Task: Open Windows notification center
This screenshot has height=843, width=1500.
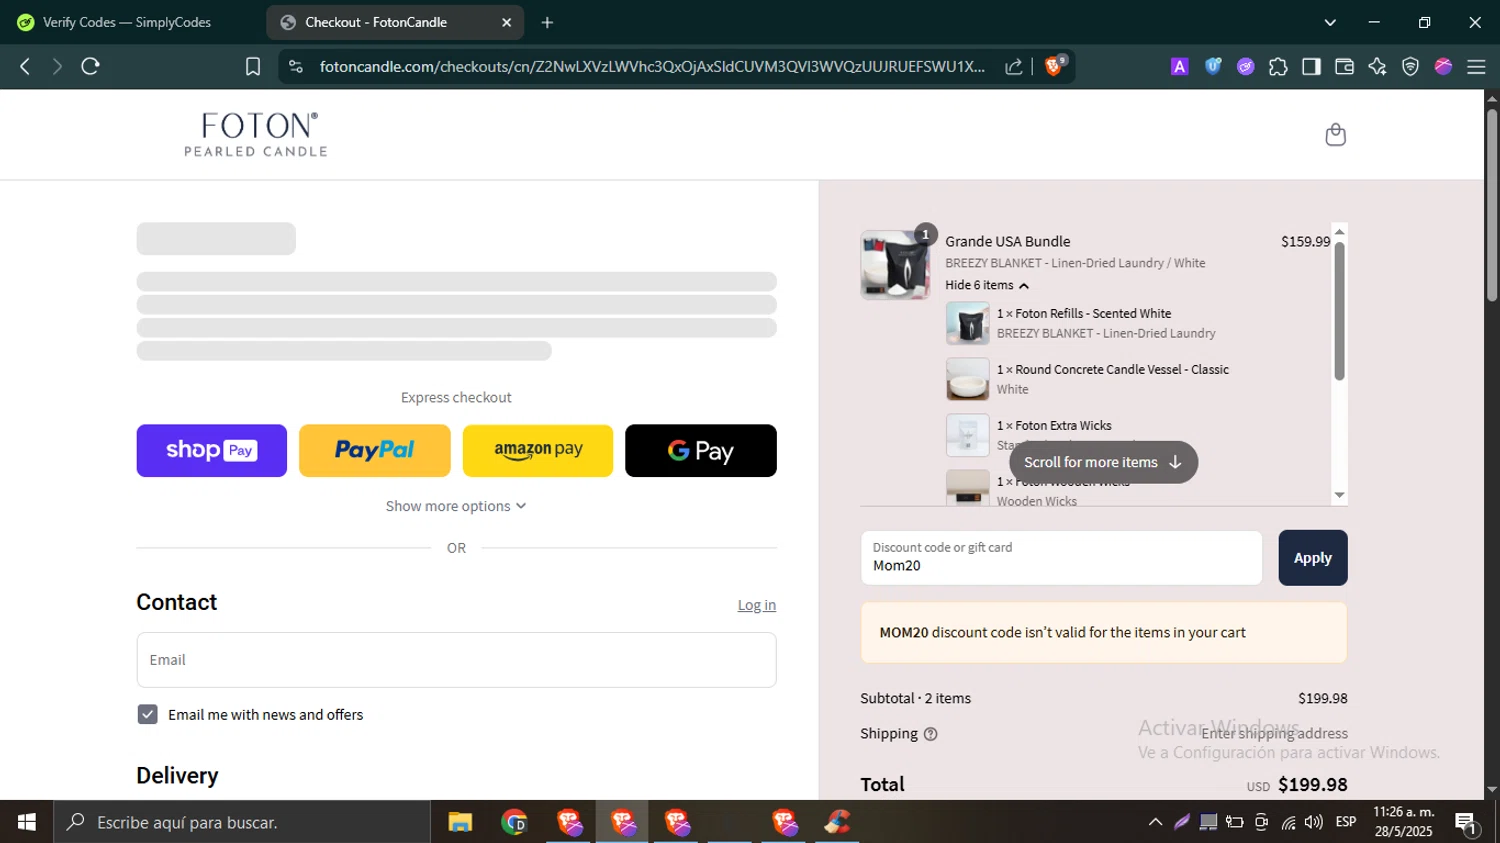Action: coord(1467,822)
